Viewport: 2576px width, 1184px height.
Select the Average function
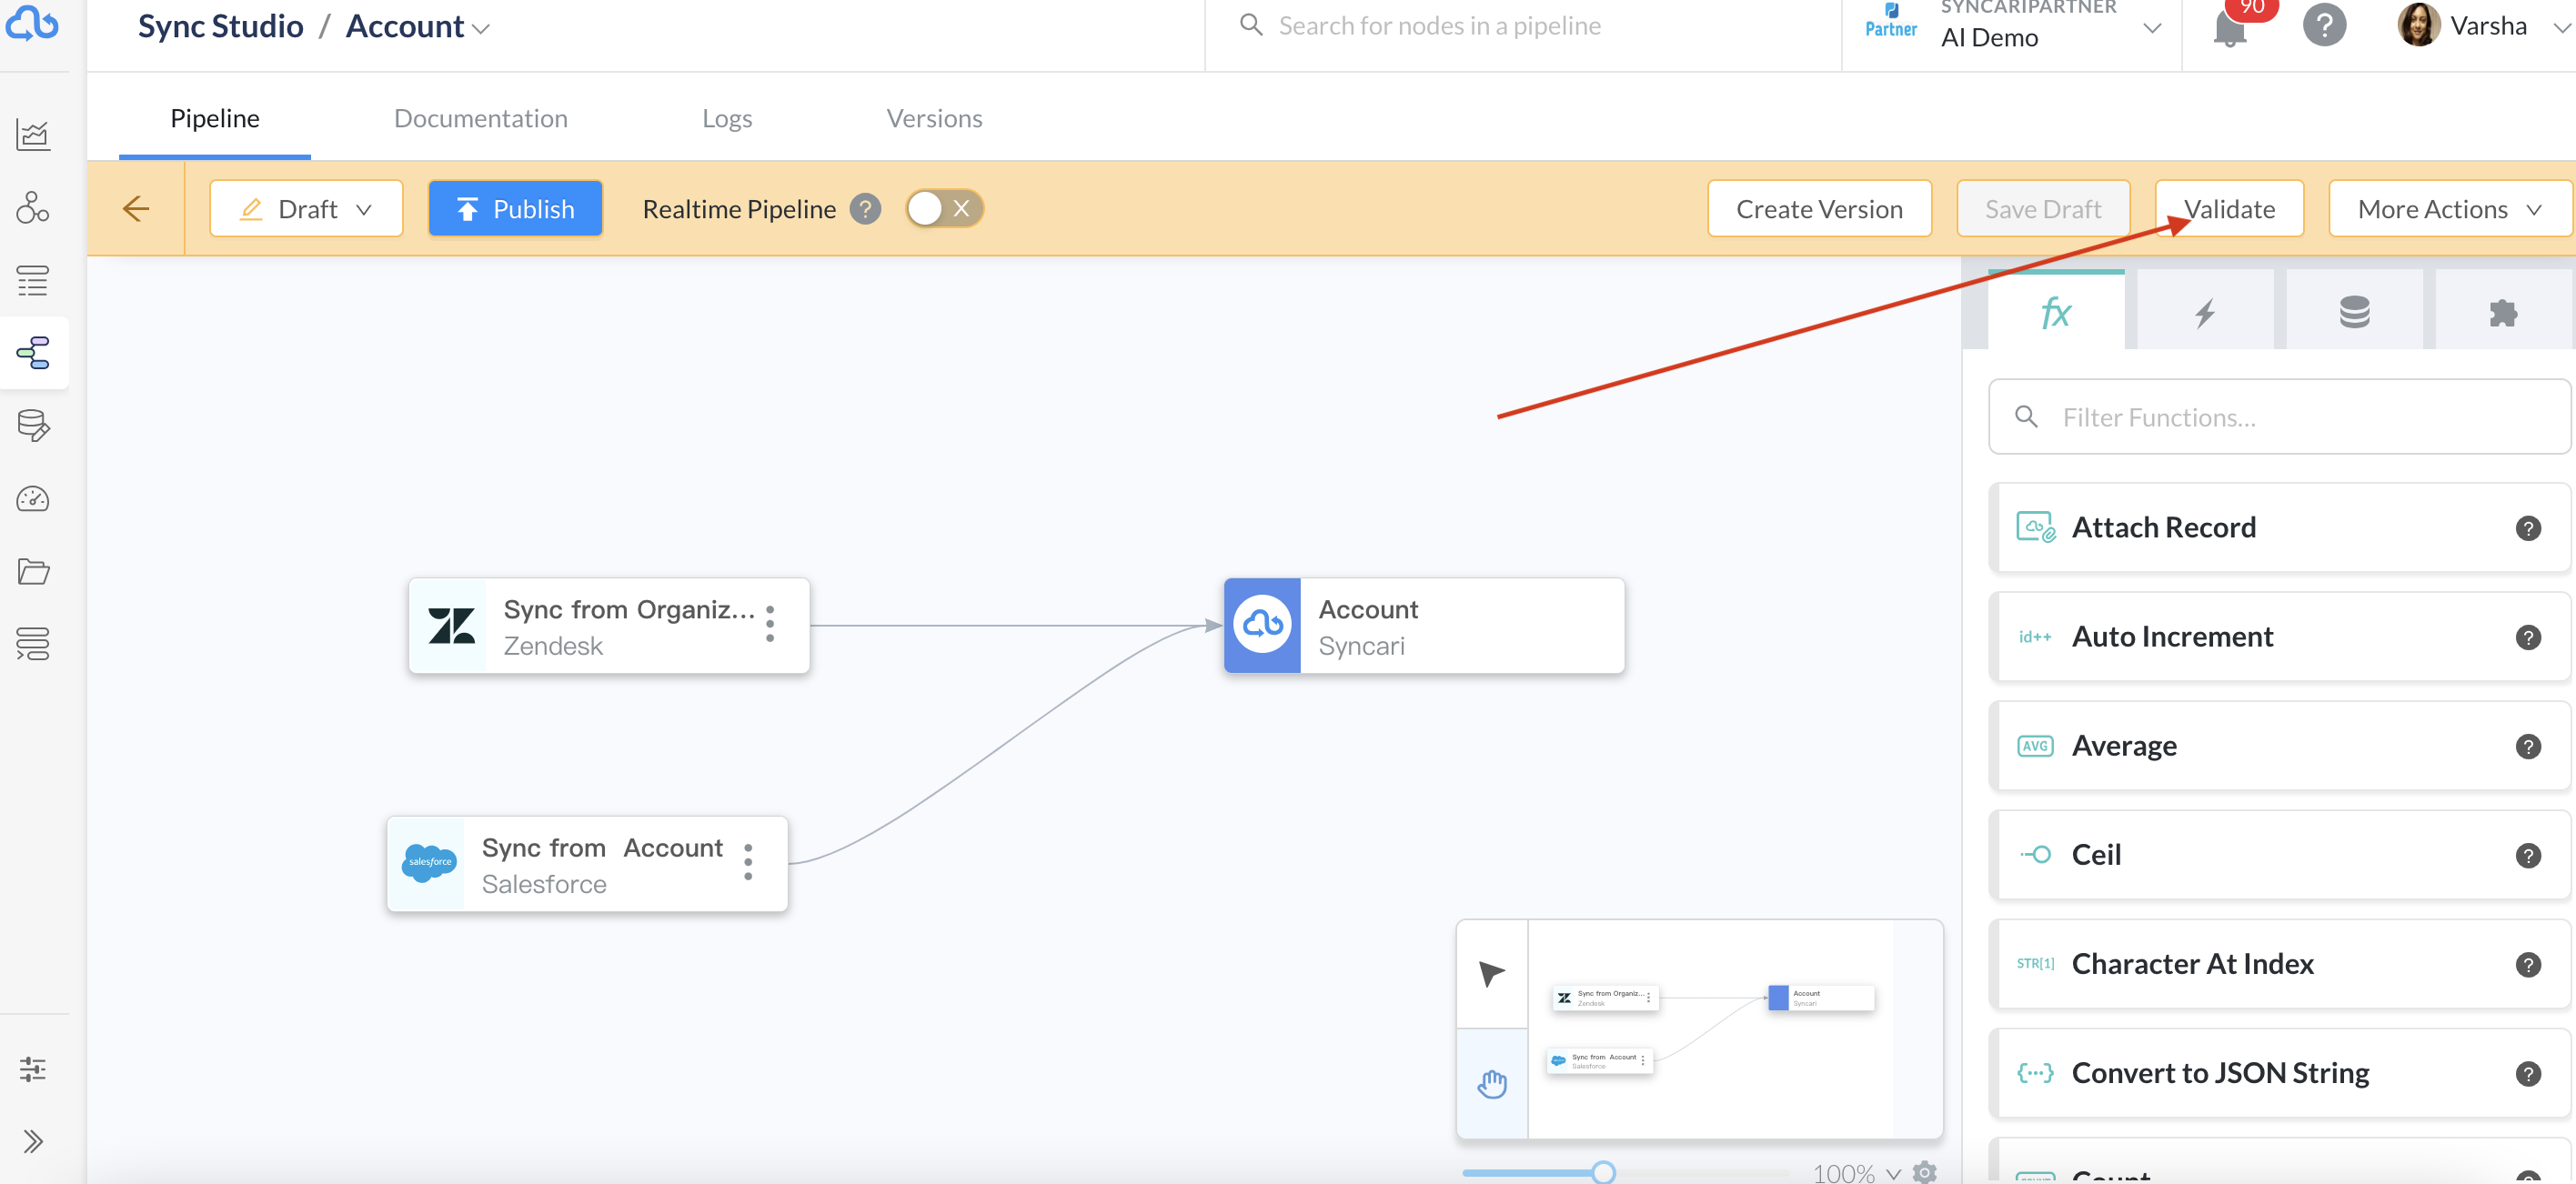[x=2279, y=746]
